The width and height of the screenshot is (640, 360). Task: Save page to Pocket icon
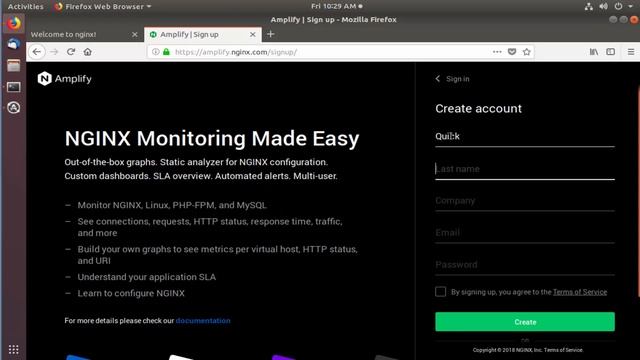pyautogui.click(x=512, y=52)
